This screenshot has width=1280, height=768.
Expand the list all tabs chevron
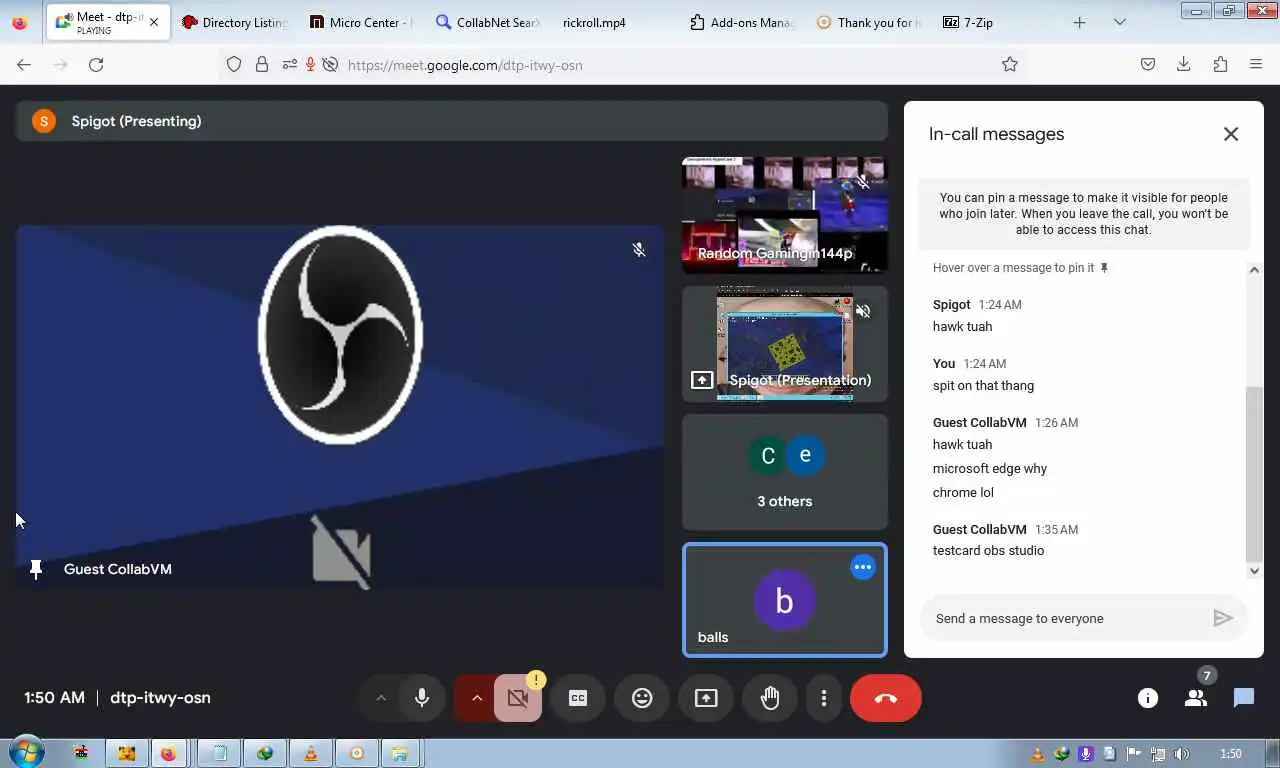pos(1119,22)
